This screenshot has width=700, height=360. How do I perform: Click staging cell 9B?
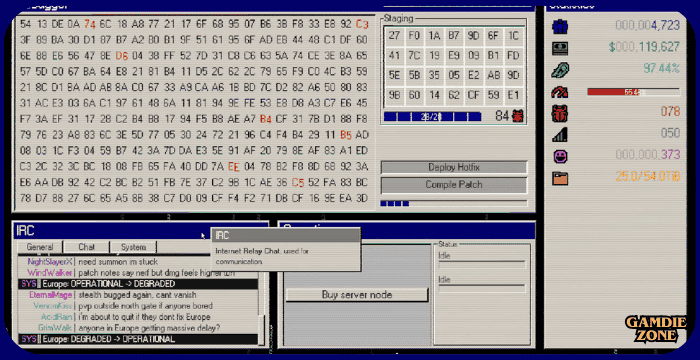(394, 96)
